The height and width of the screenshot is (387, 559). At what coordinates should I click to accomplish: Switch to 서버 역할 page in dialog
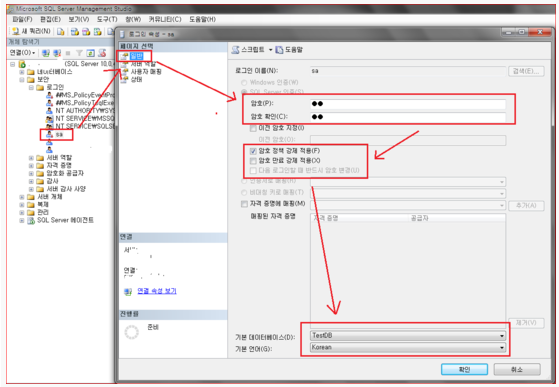pyautogui.click(x=143, y=64)
